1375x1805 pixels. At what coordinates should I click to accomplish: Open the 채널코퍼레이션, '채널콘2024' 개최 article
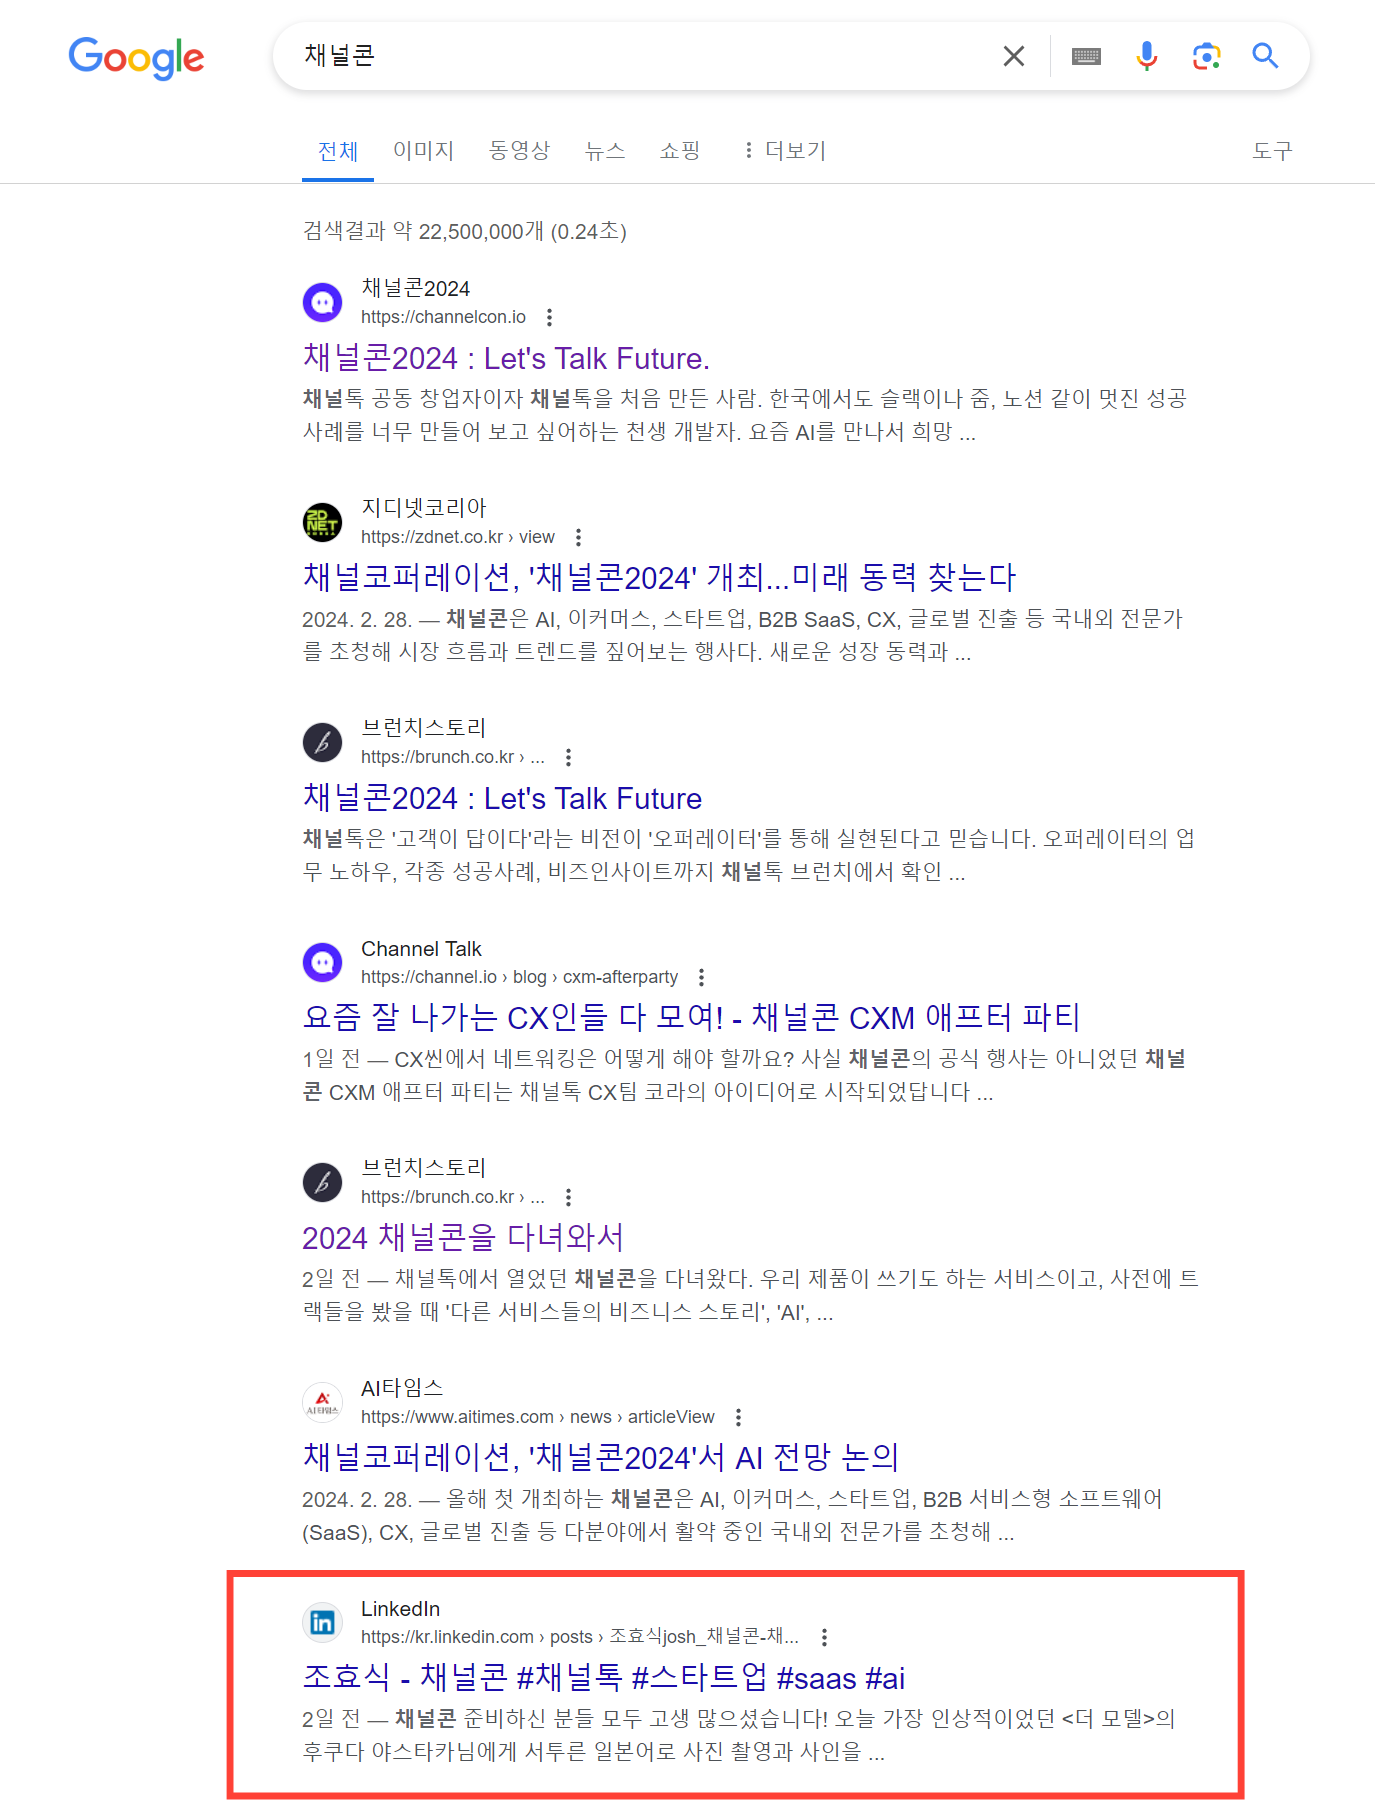(x=659, y=578)
